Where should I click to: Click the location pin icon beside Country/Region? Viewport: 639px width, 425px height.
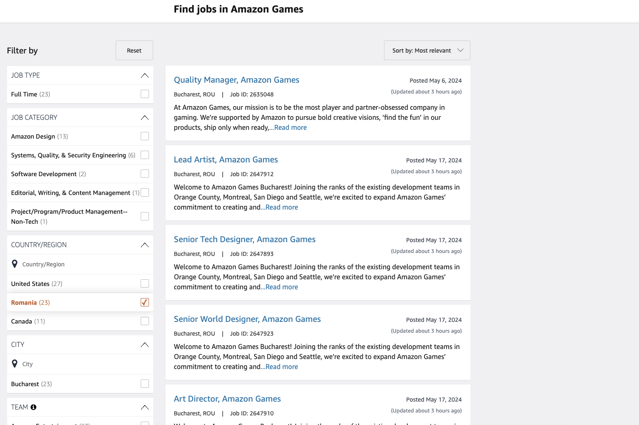point(15,264)
